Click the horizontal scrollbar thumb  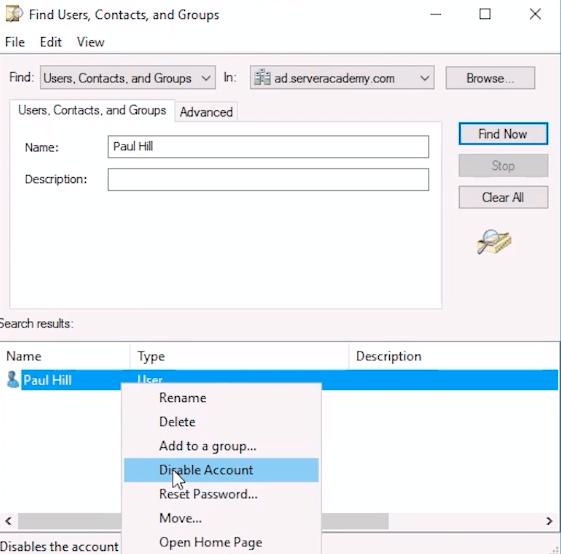pyautogui.click(x=203, y=521)
